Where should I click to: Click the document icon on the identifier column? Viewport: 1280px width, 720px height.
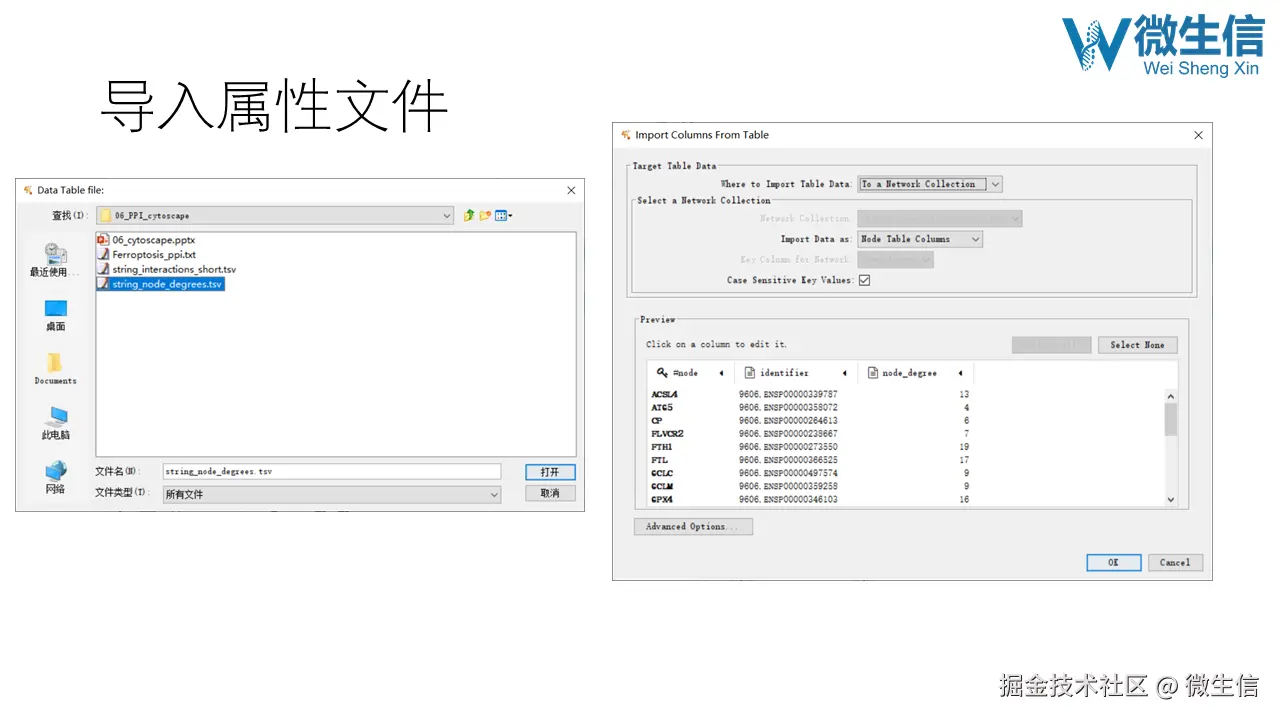pos(750,372)
